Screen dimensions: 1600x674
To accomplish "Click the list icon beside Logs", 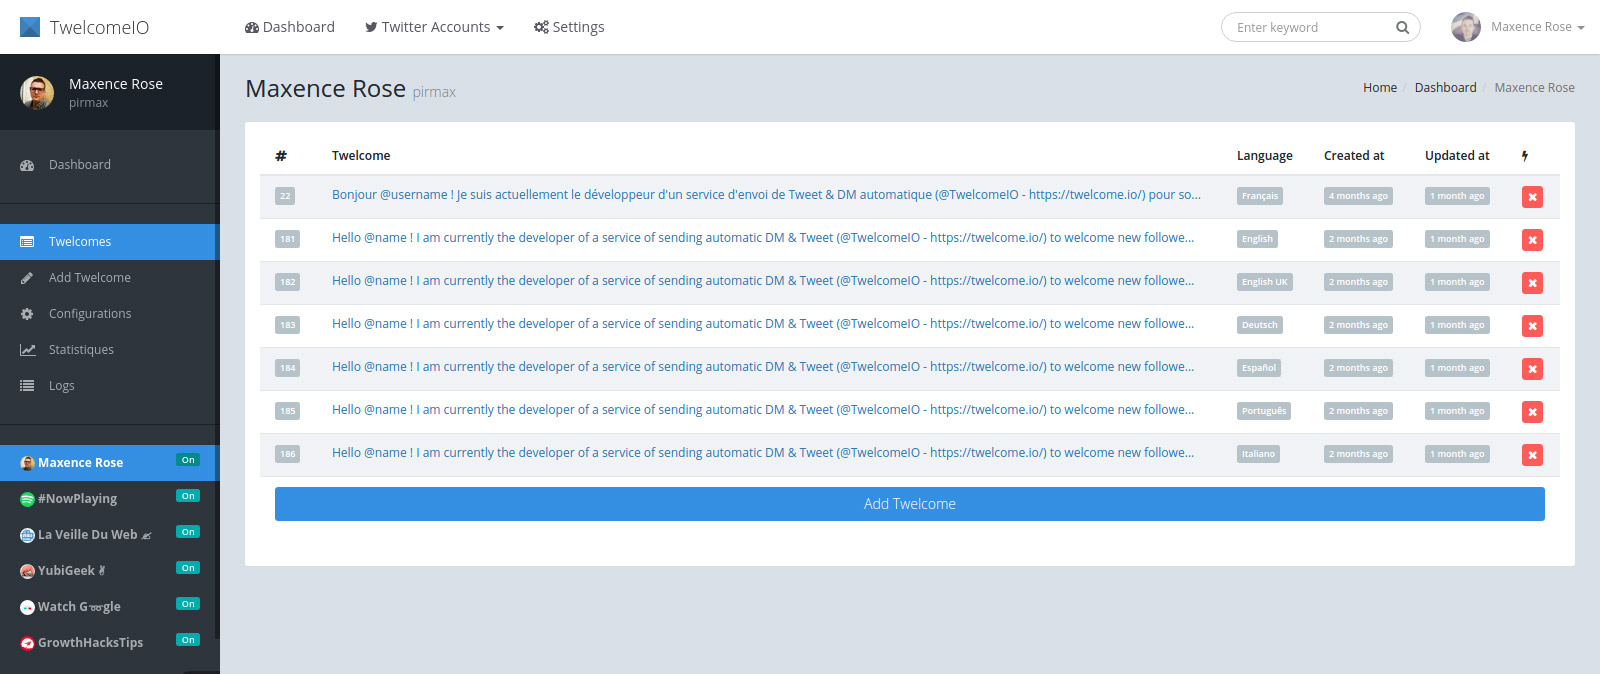I will [27, 386].
